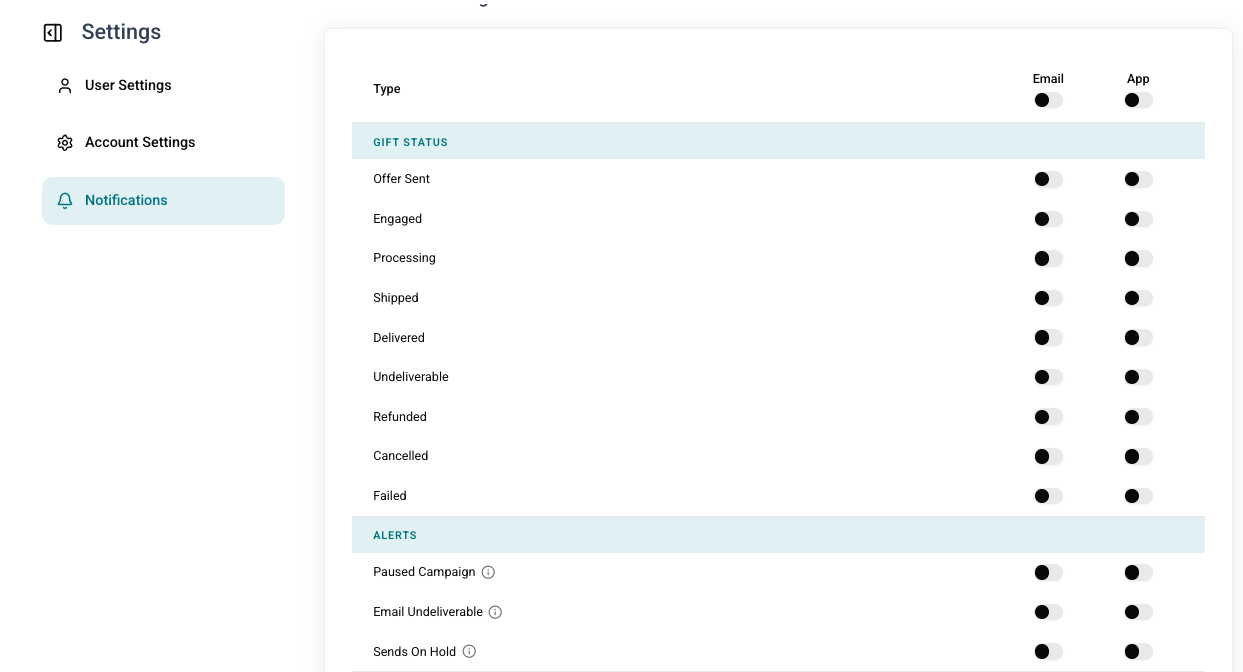1243x672 pixels.
Task: Show info icon for Sends On Hold
Action: pyautogui.click(x=469, y=652)
